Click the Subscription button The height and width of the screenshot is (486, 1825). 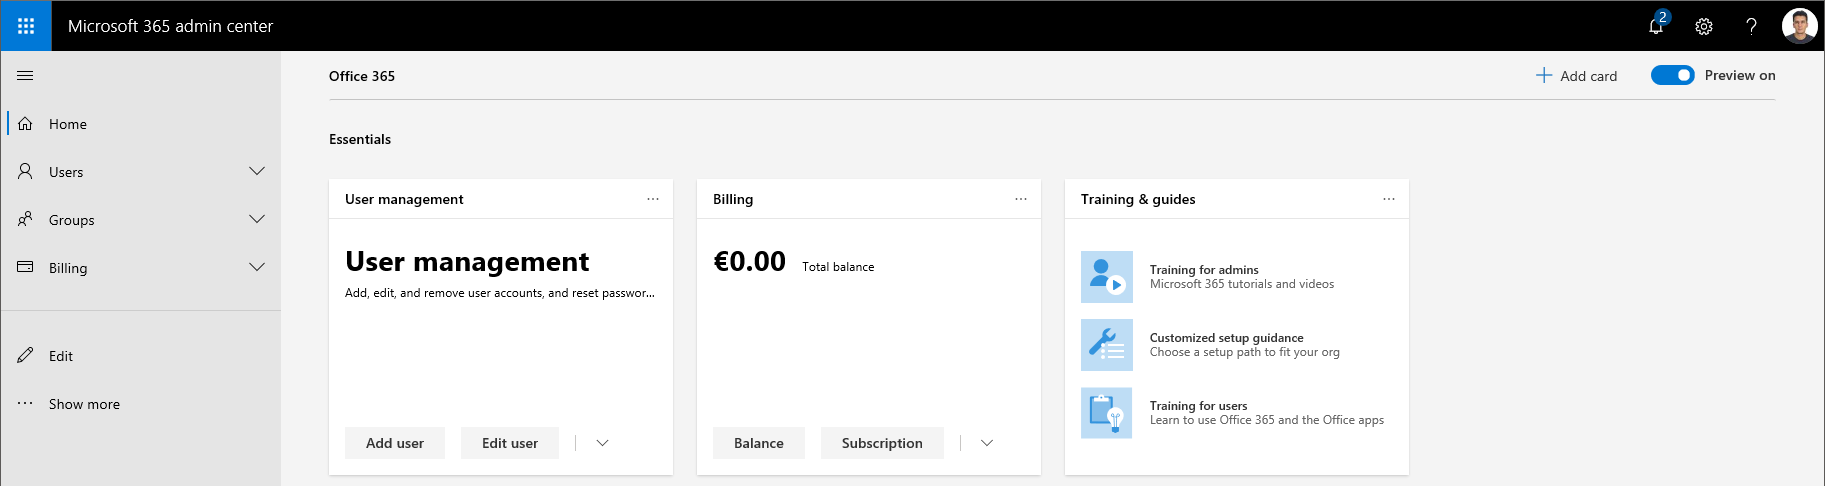[x=882, y=443]
